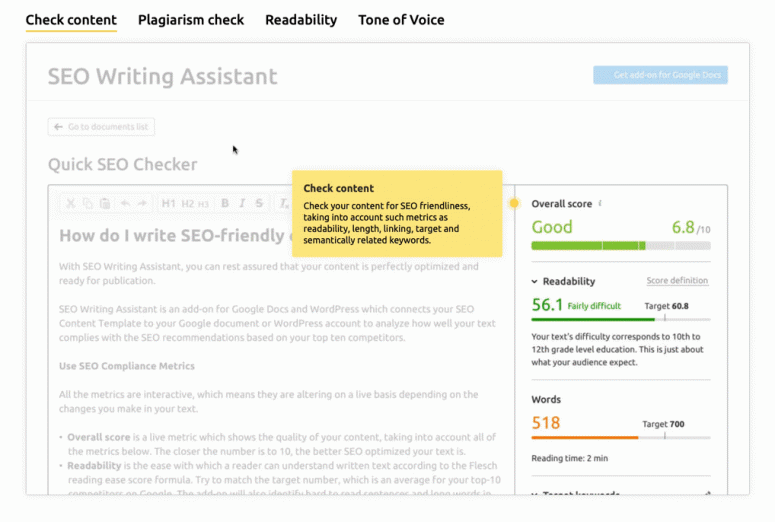Screen dimensions: 775x522
Task: Click the Overall score info icon
Action: click(600, 204)
